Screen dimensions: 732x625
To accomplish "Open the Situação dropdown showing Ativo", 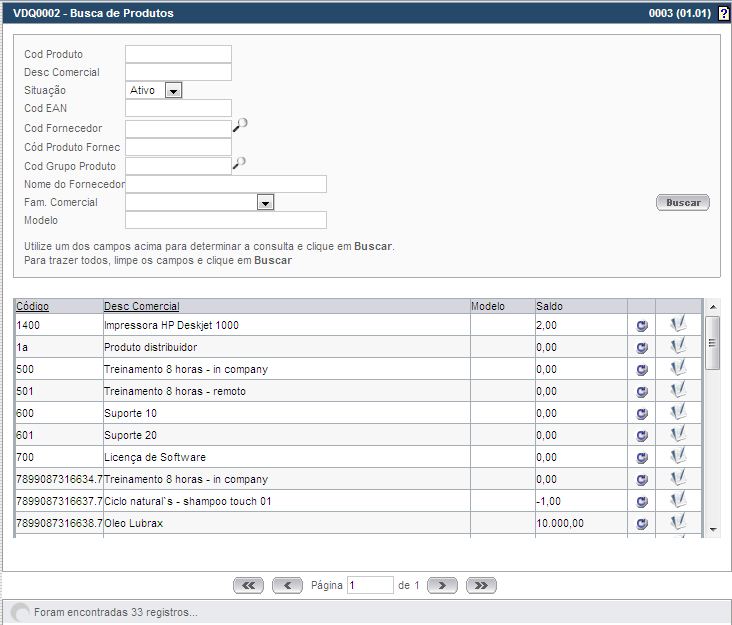I will coord(173,91).
